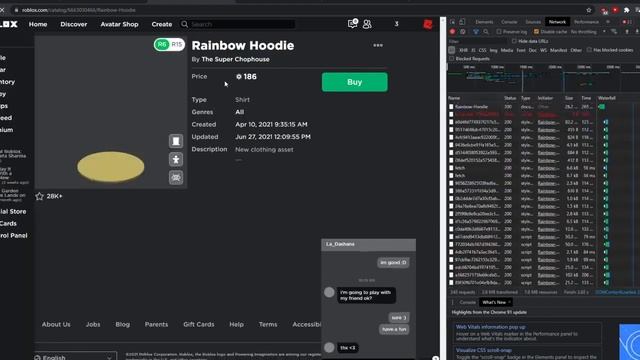640x360 pixels.
Task: Expand more DevTools tabs chevron
Action: 608,22
